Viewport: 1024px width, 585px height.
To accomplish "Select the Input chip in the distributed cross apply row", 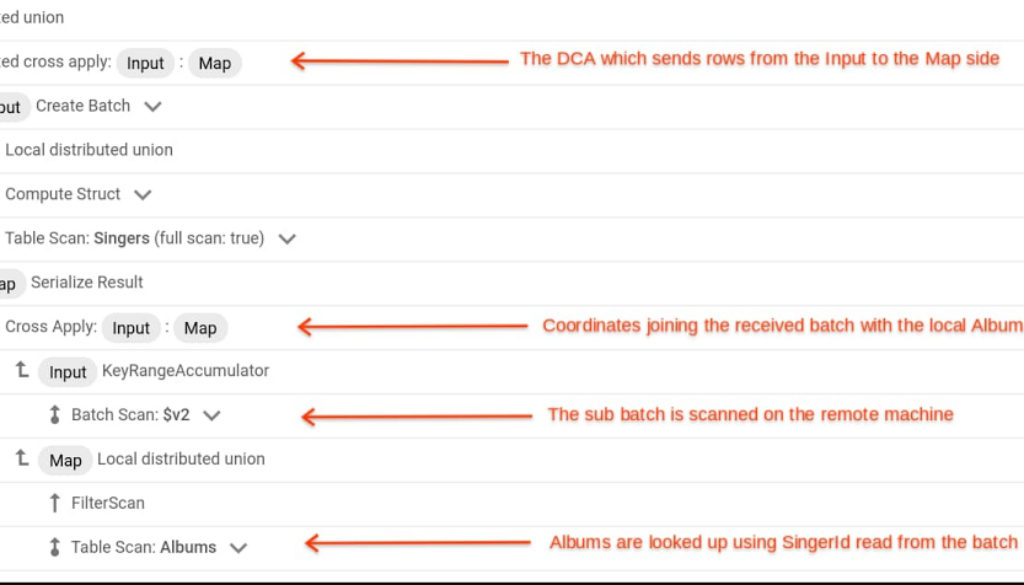I will point(145,63).
